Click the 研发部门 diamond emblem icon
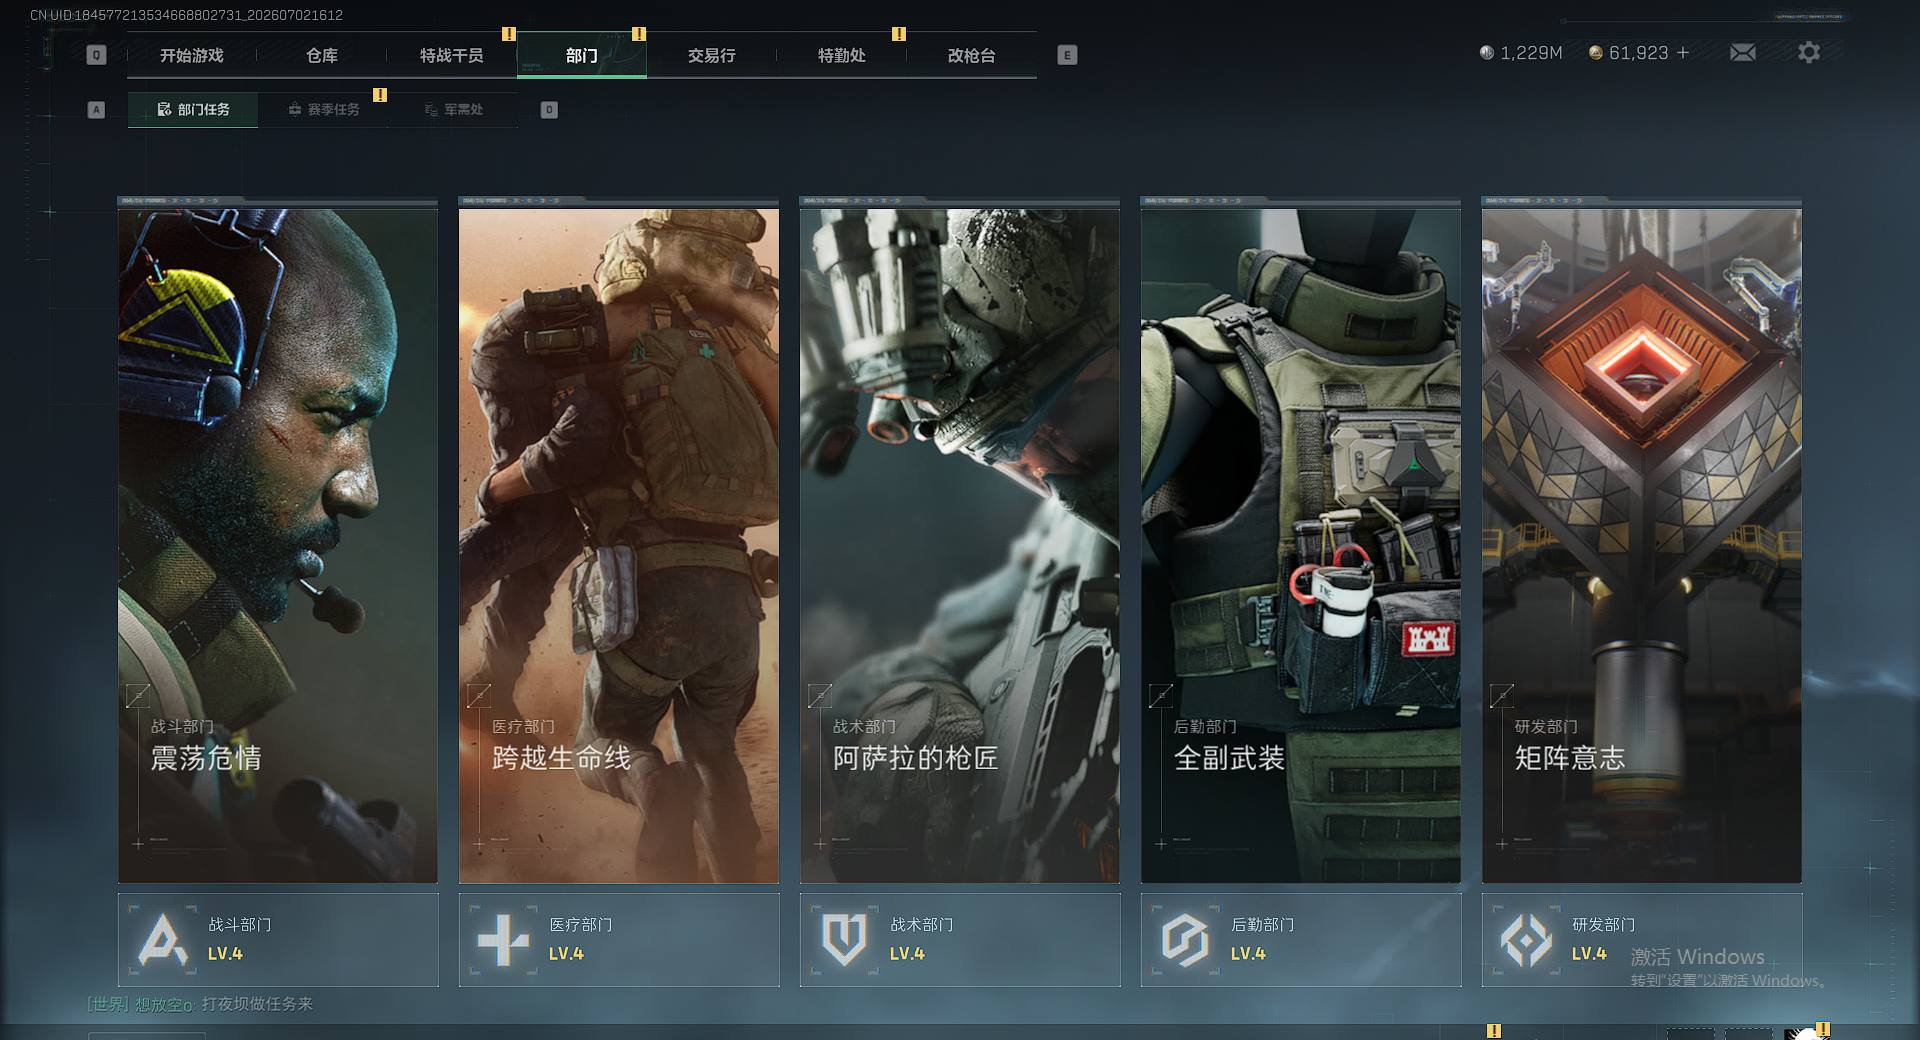Image resolution: width=1920 pixels, height=1040 pixels. 1526,940
